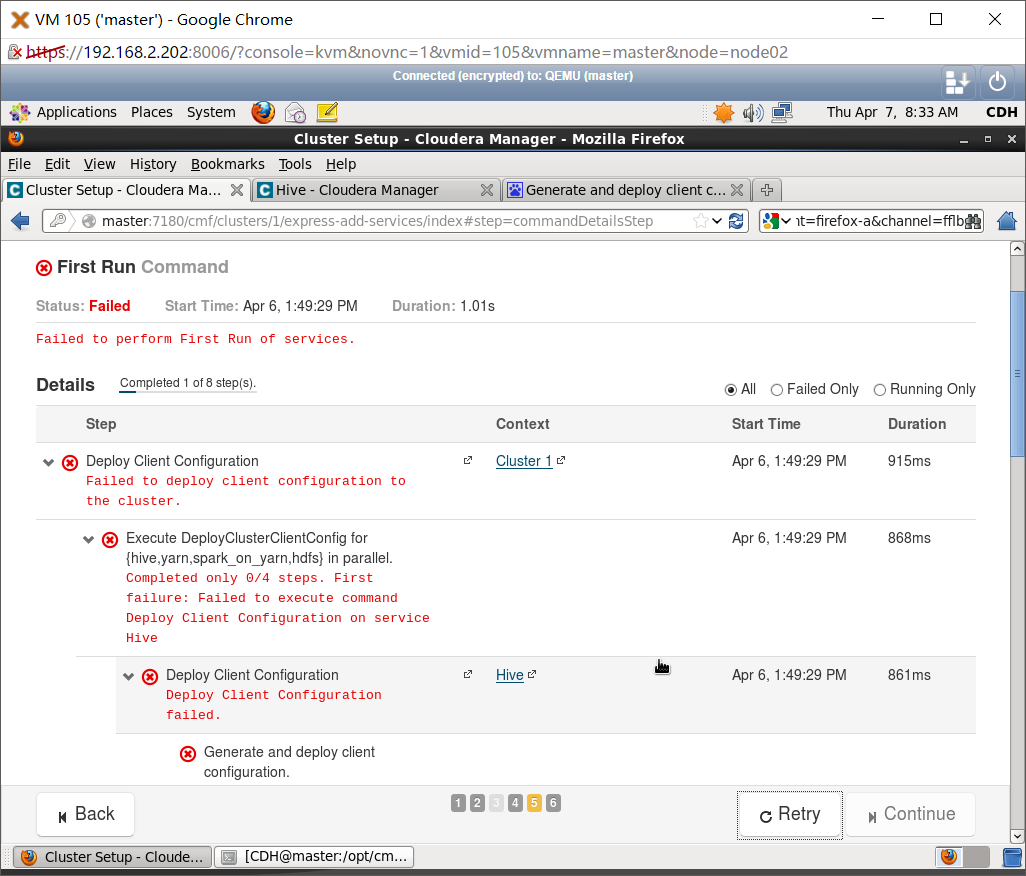Screen dimensions: 1026x876
Task: Go to wizard step 2
Action: tap(477, 803)
